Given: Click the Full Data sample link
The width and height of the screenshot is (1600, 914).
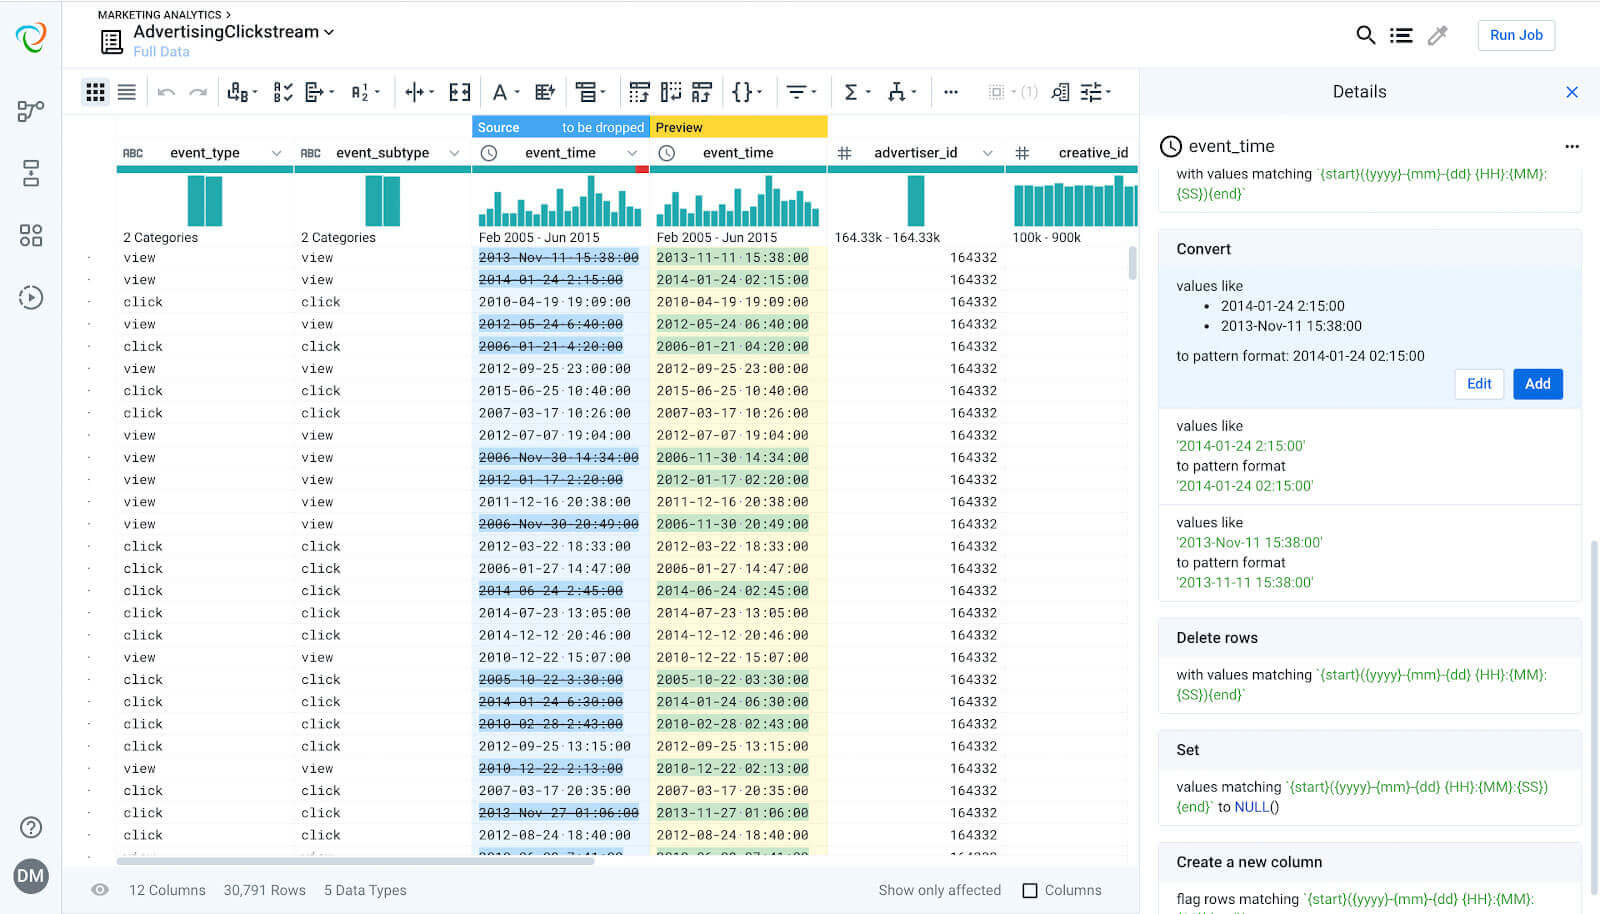Looking at the screenshot, I should tap(161, 52).
